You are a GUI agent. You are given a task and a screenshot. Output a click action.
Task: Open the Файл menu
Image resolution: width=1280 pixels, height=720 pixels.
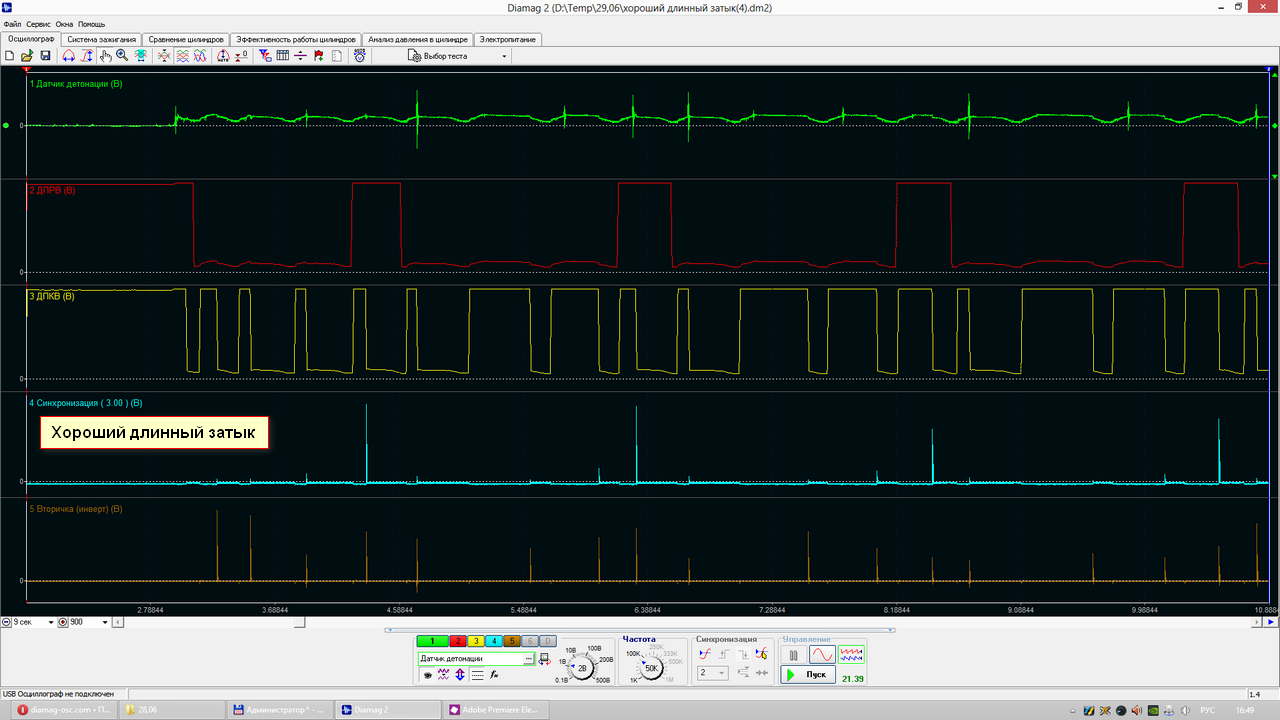coord(12,23)
